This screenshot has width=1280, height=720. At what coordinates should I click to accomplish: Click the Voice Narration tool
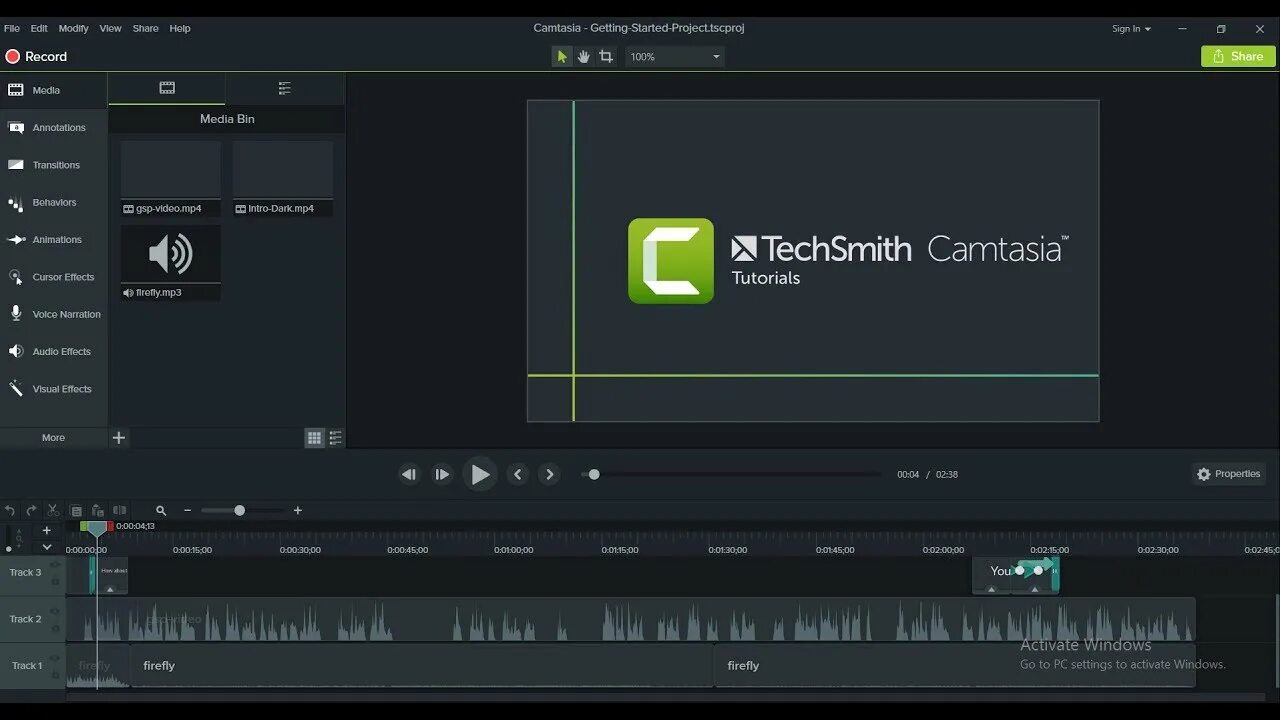(x=54, y=314)
